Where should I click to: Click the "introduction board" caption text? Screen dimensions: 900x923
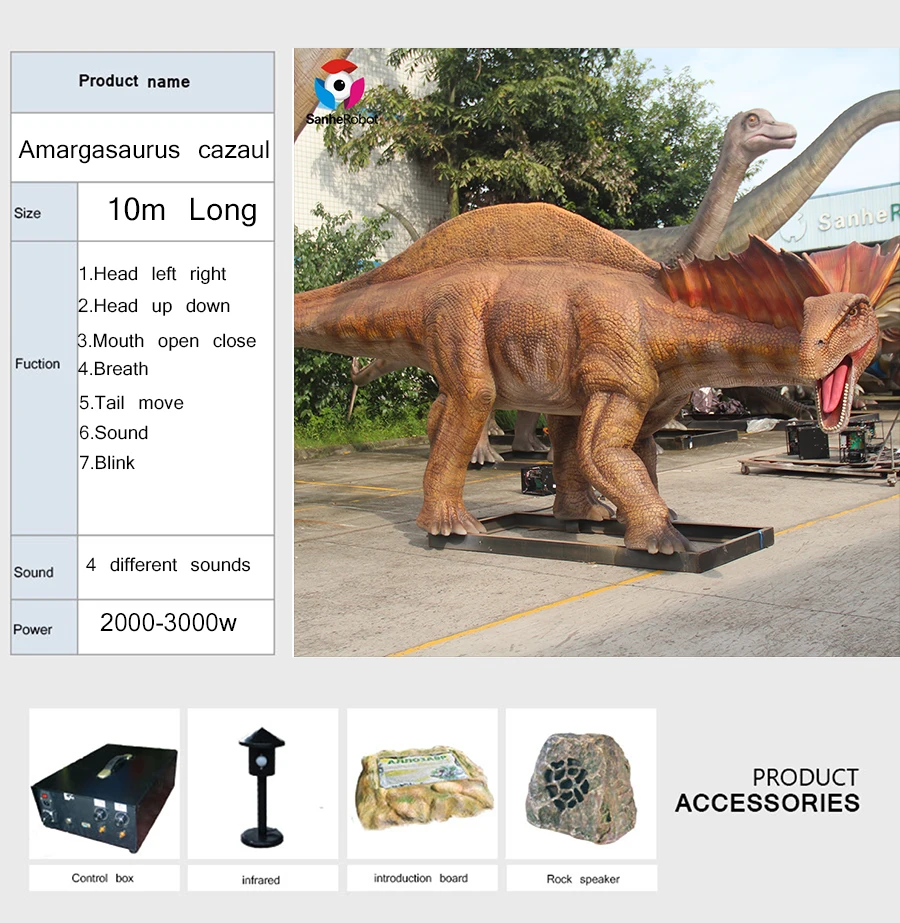421,878
